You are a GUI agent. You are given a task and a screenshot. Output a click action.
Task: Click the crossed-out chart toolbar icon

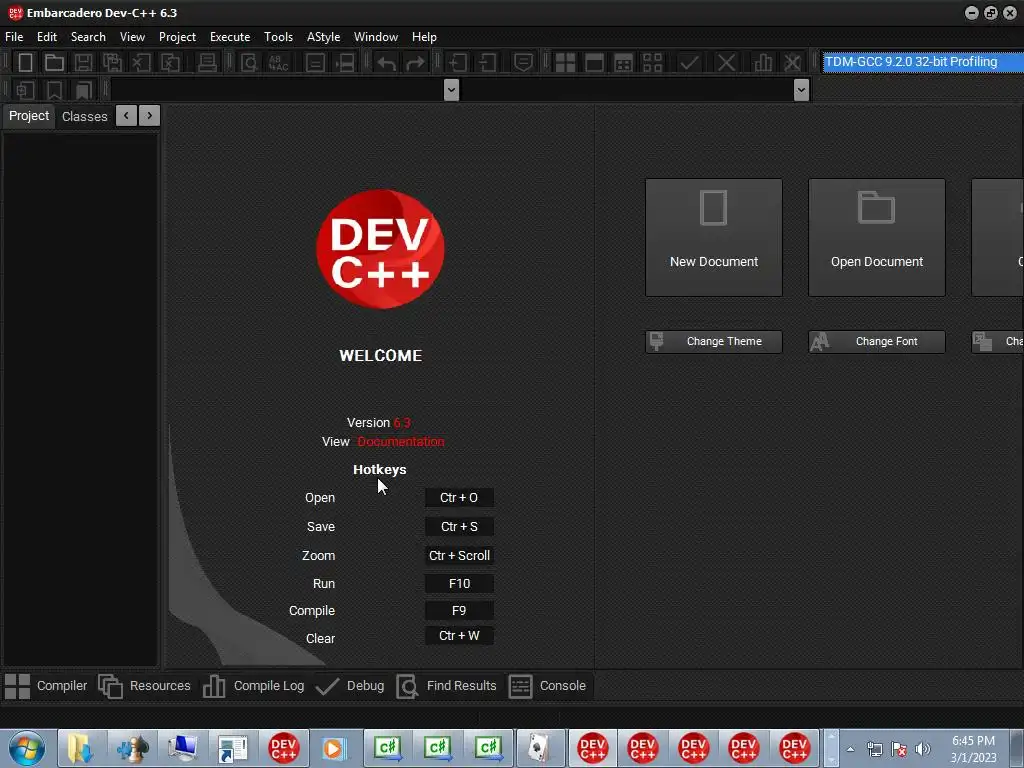[792, 63]
